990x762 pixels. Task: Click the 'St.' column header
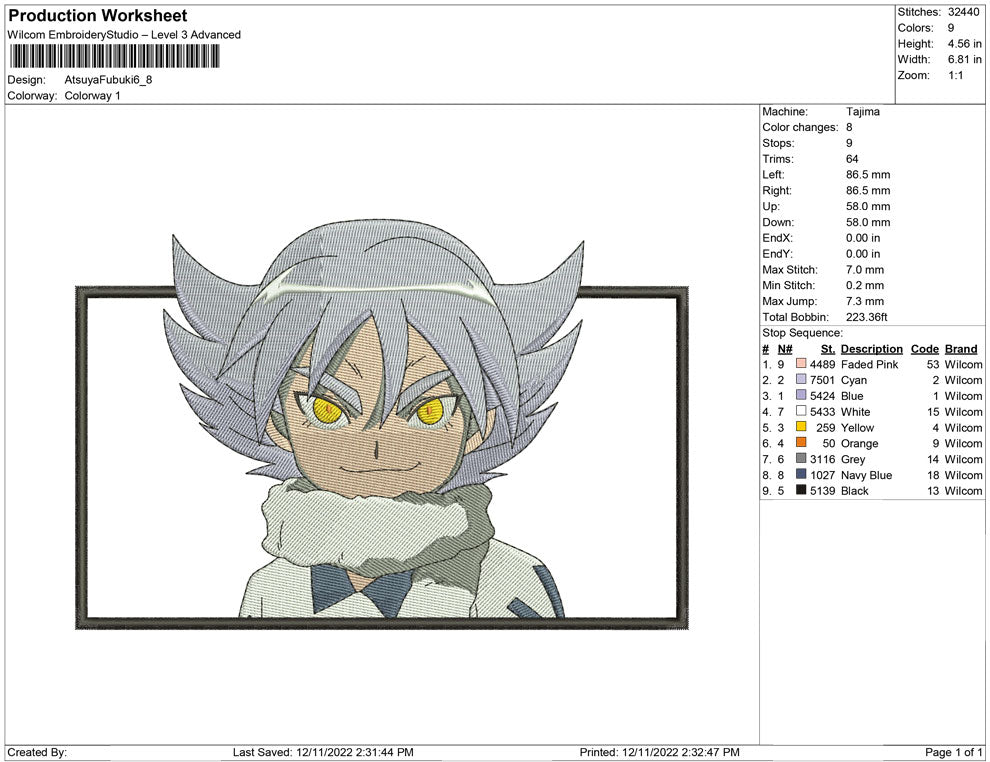click(x=828, y=349)
